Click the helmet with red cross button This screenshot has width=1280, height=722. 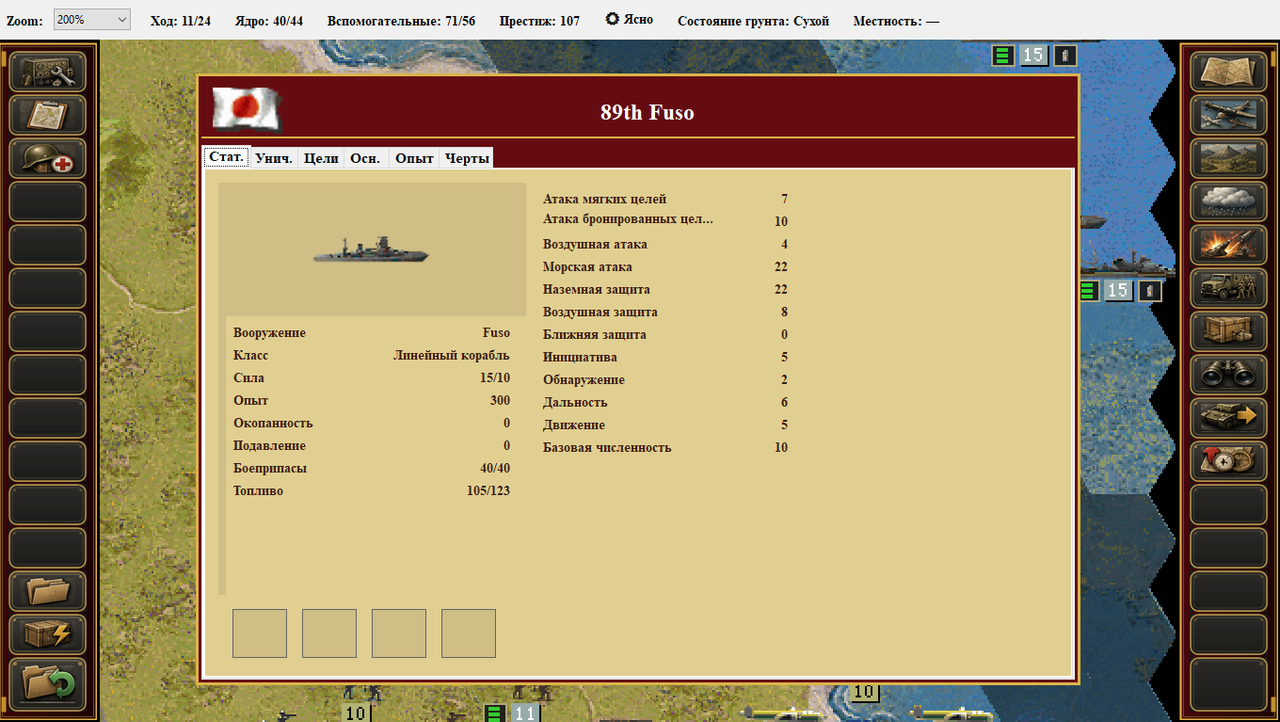click(x=48, y=158)
